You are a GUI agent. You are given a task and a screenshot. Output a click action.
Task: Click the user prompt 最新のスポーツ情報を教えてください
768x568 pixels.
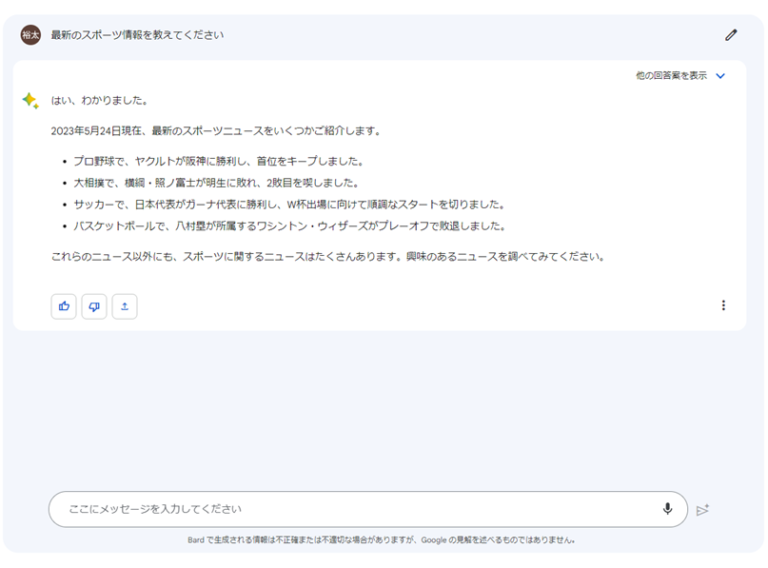click(138, 35)
